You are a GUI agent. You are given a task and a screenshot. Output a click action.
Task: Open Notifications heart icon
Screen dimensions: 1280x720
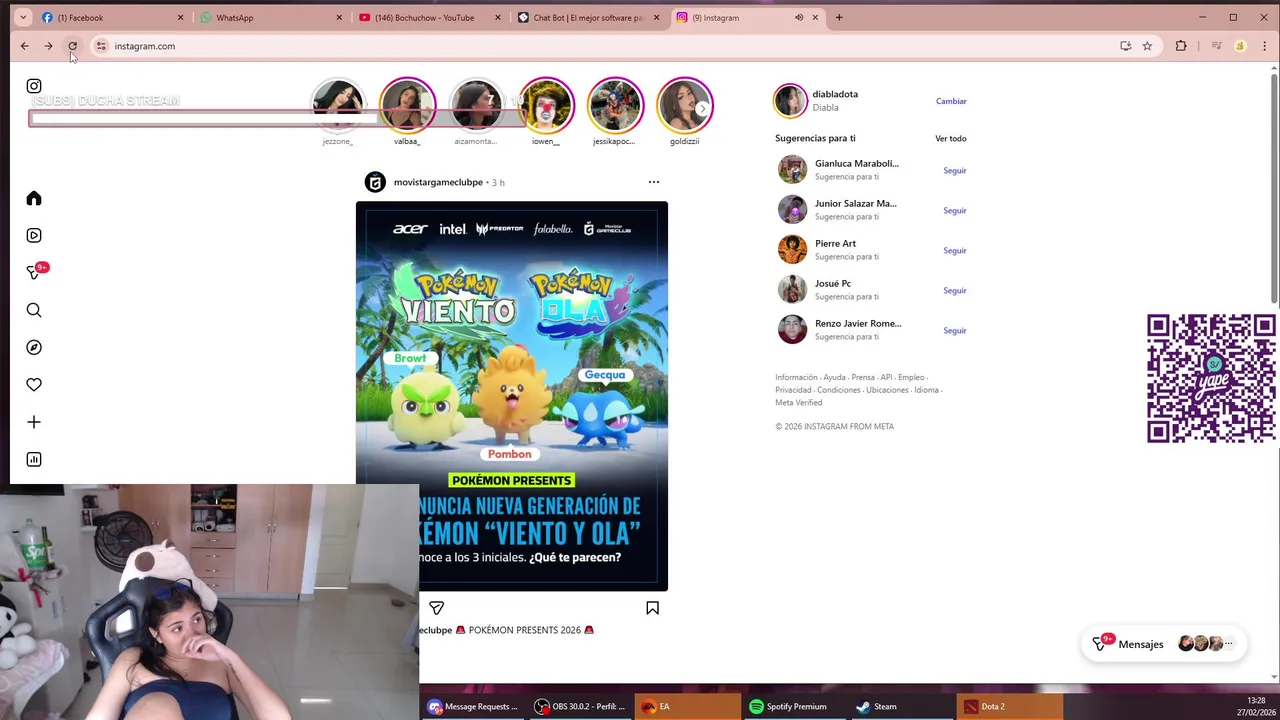pyautogui.click(x=34, y=384)
